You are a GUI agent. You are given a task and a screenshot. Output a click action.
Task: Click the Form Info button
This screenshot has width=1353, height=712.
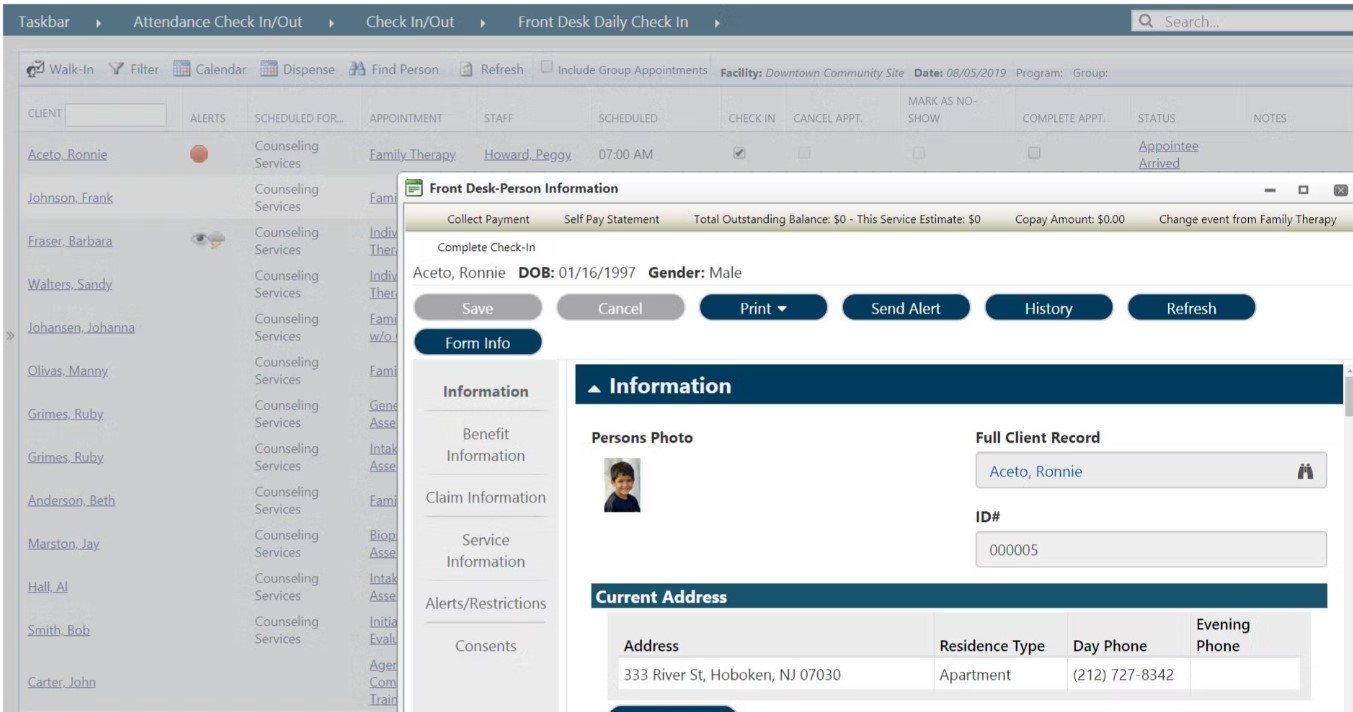477,342
